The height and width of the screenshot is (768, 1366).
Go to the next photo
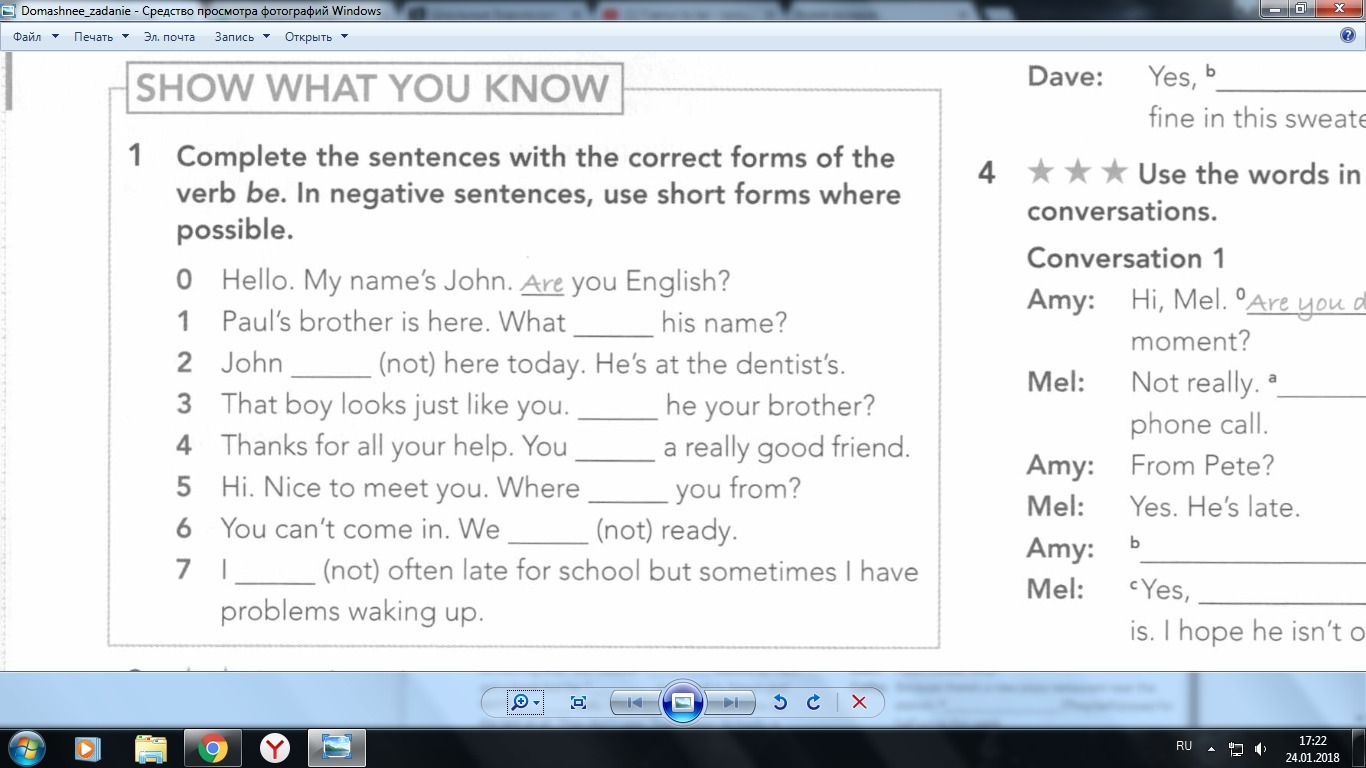click(x=731, y=702)
